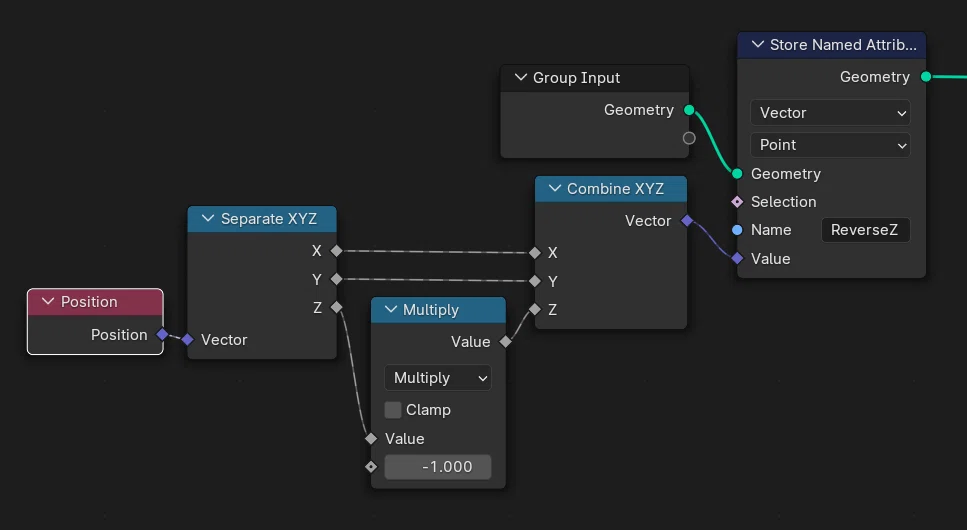Open the Vector data type dropdown
Image resolution: width=967 pixels, height=530 pixels.
(x=830, y=113)
